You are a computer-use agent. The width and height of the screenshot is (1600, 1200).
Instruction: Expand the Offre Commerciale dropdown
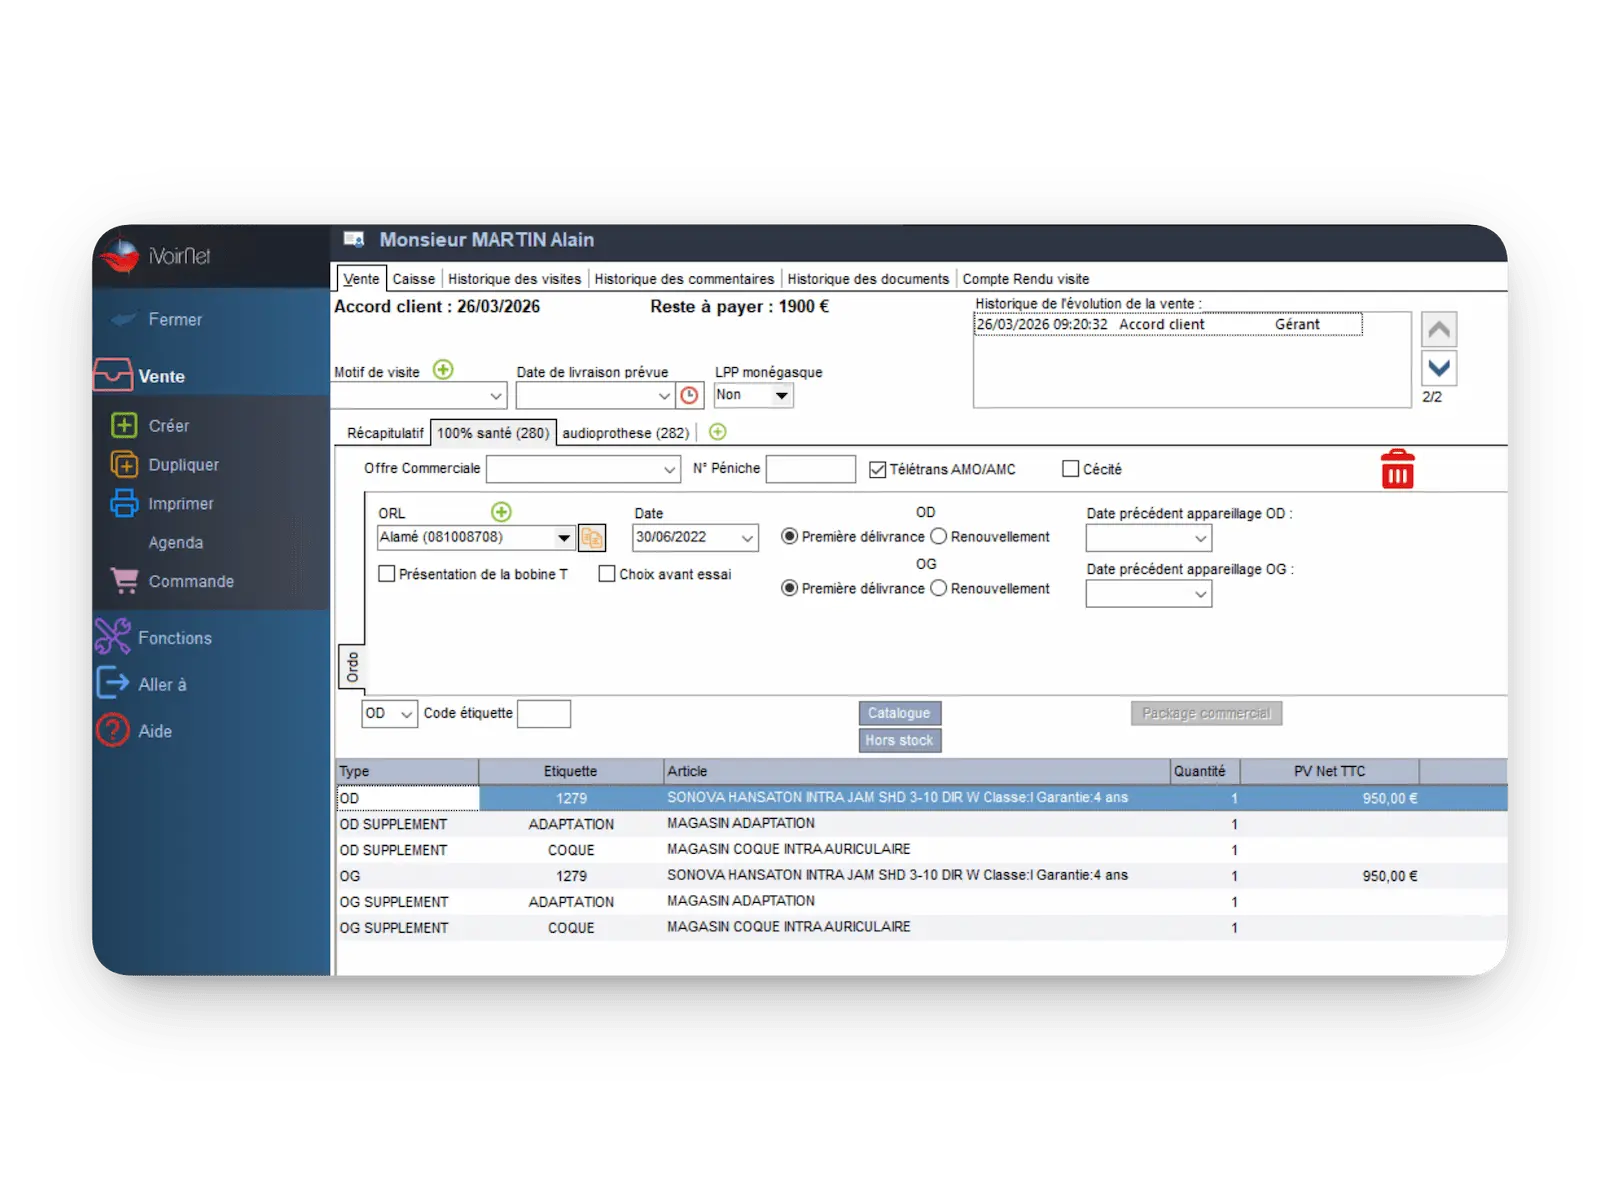[669, 469]
